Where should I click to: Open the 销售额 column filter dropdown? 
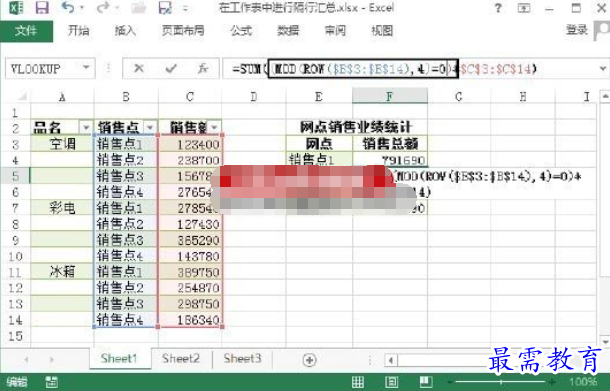[x=215, y=127]
